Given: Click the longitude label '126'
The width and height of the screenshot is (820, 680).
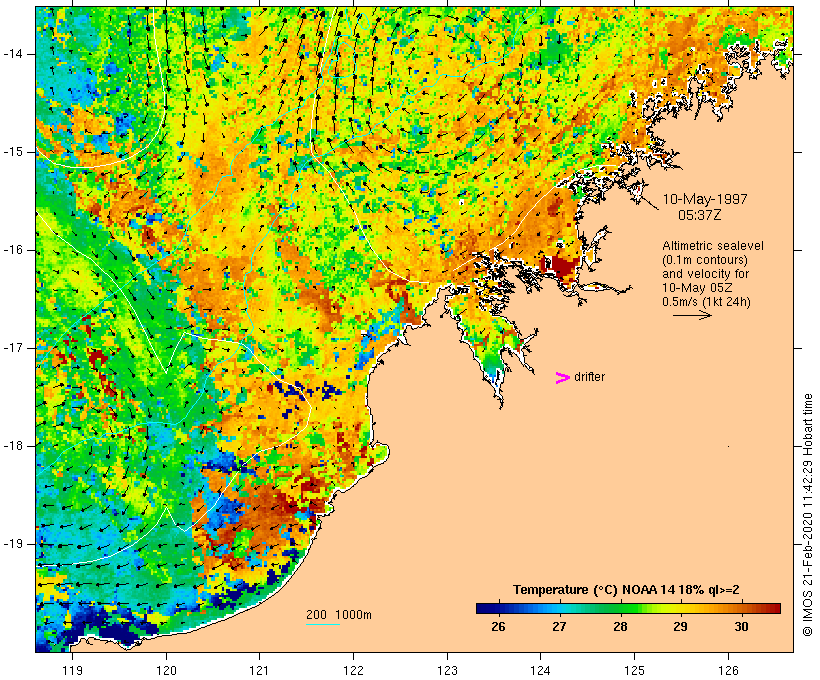Looking at the screenshot, I should point(728,670).
